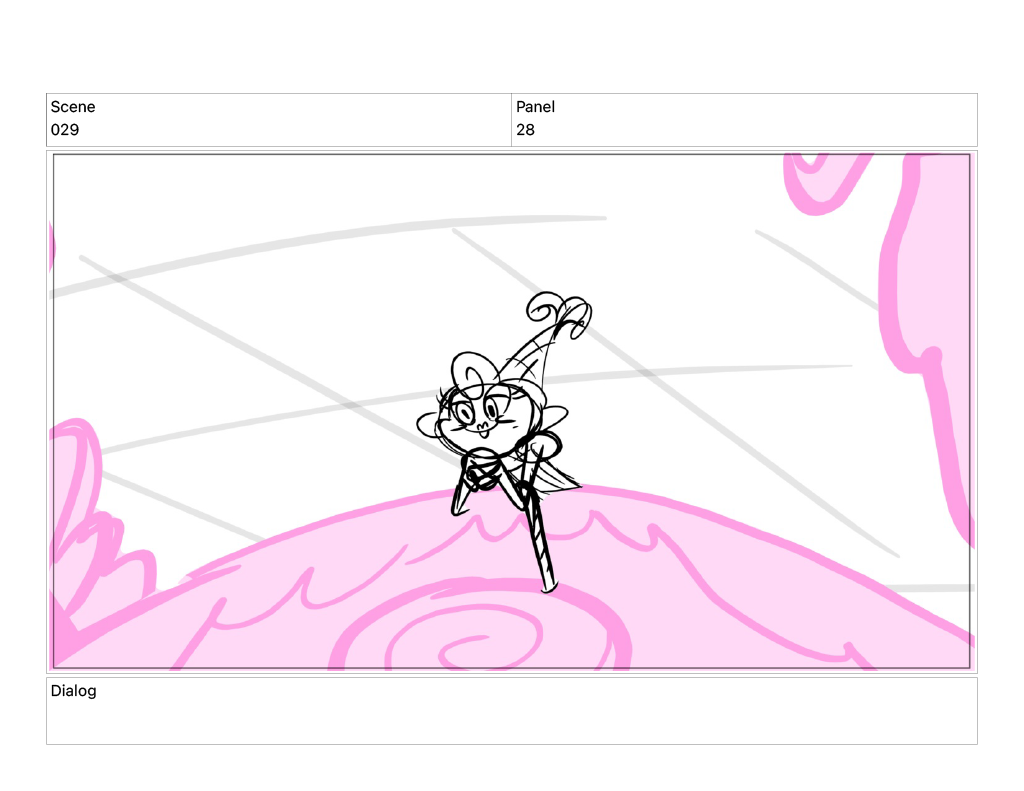The width and height of the screenshot is (1024, 791).
Task: Select the panel number 28
Action: tap(525, 130)
